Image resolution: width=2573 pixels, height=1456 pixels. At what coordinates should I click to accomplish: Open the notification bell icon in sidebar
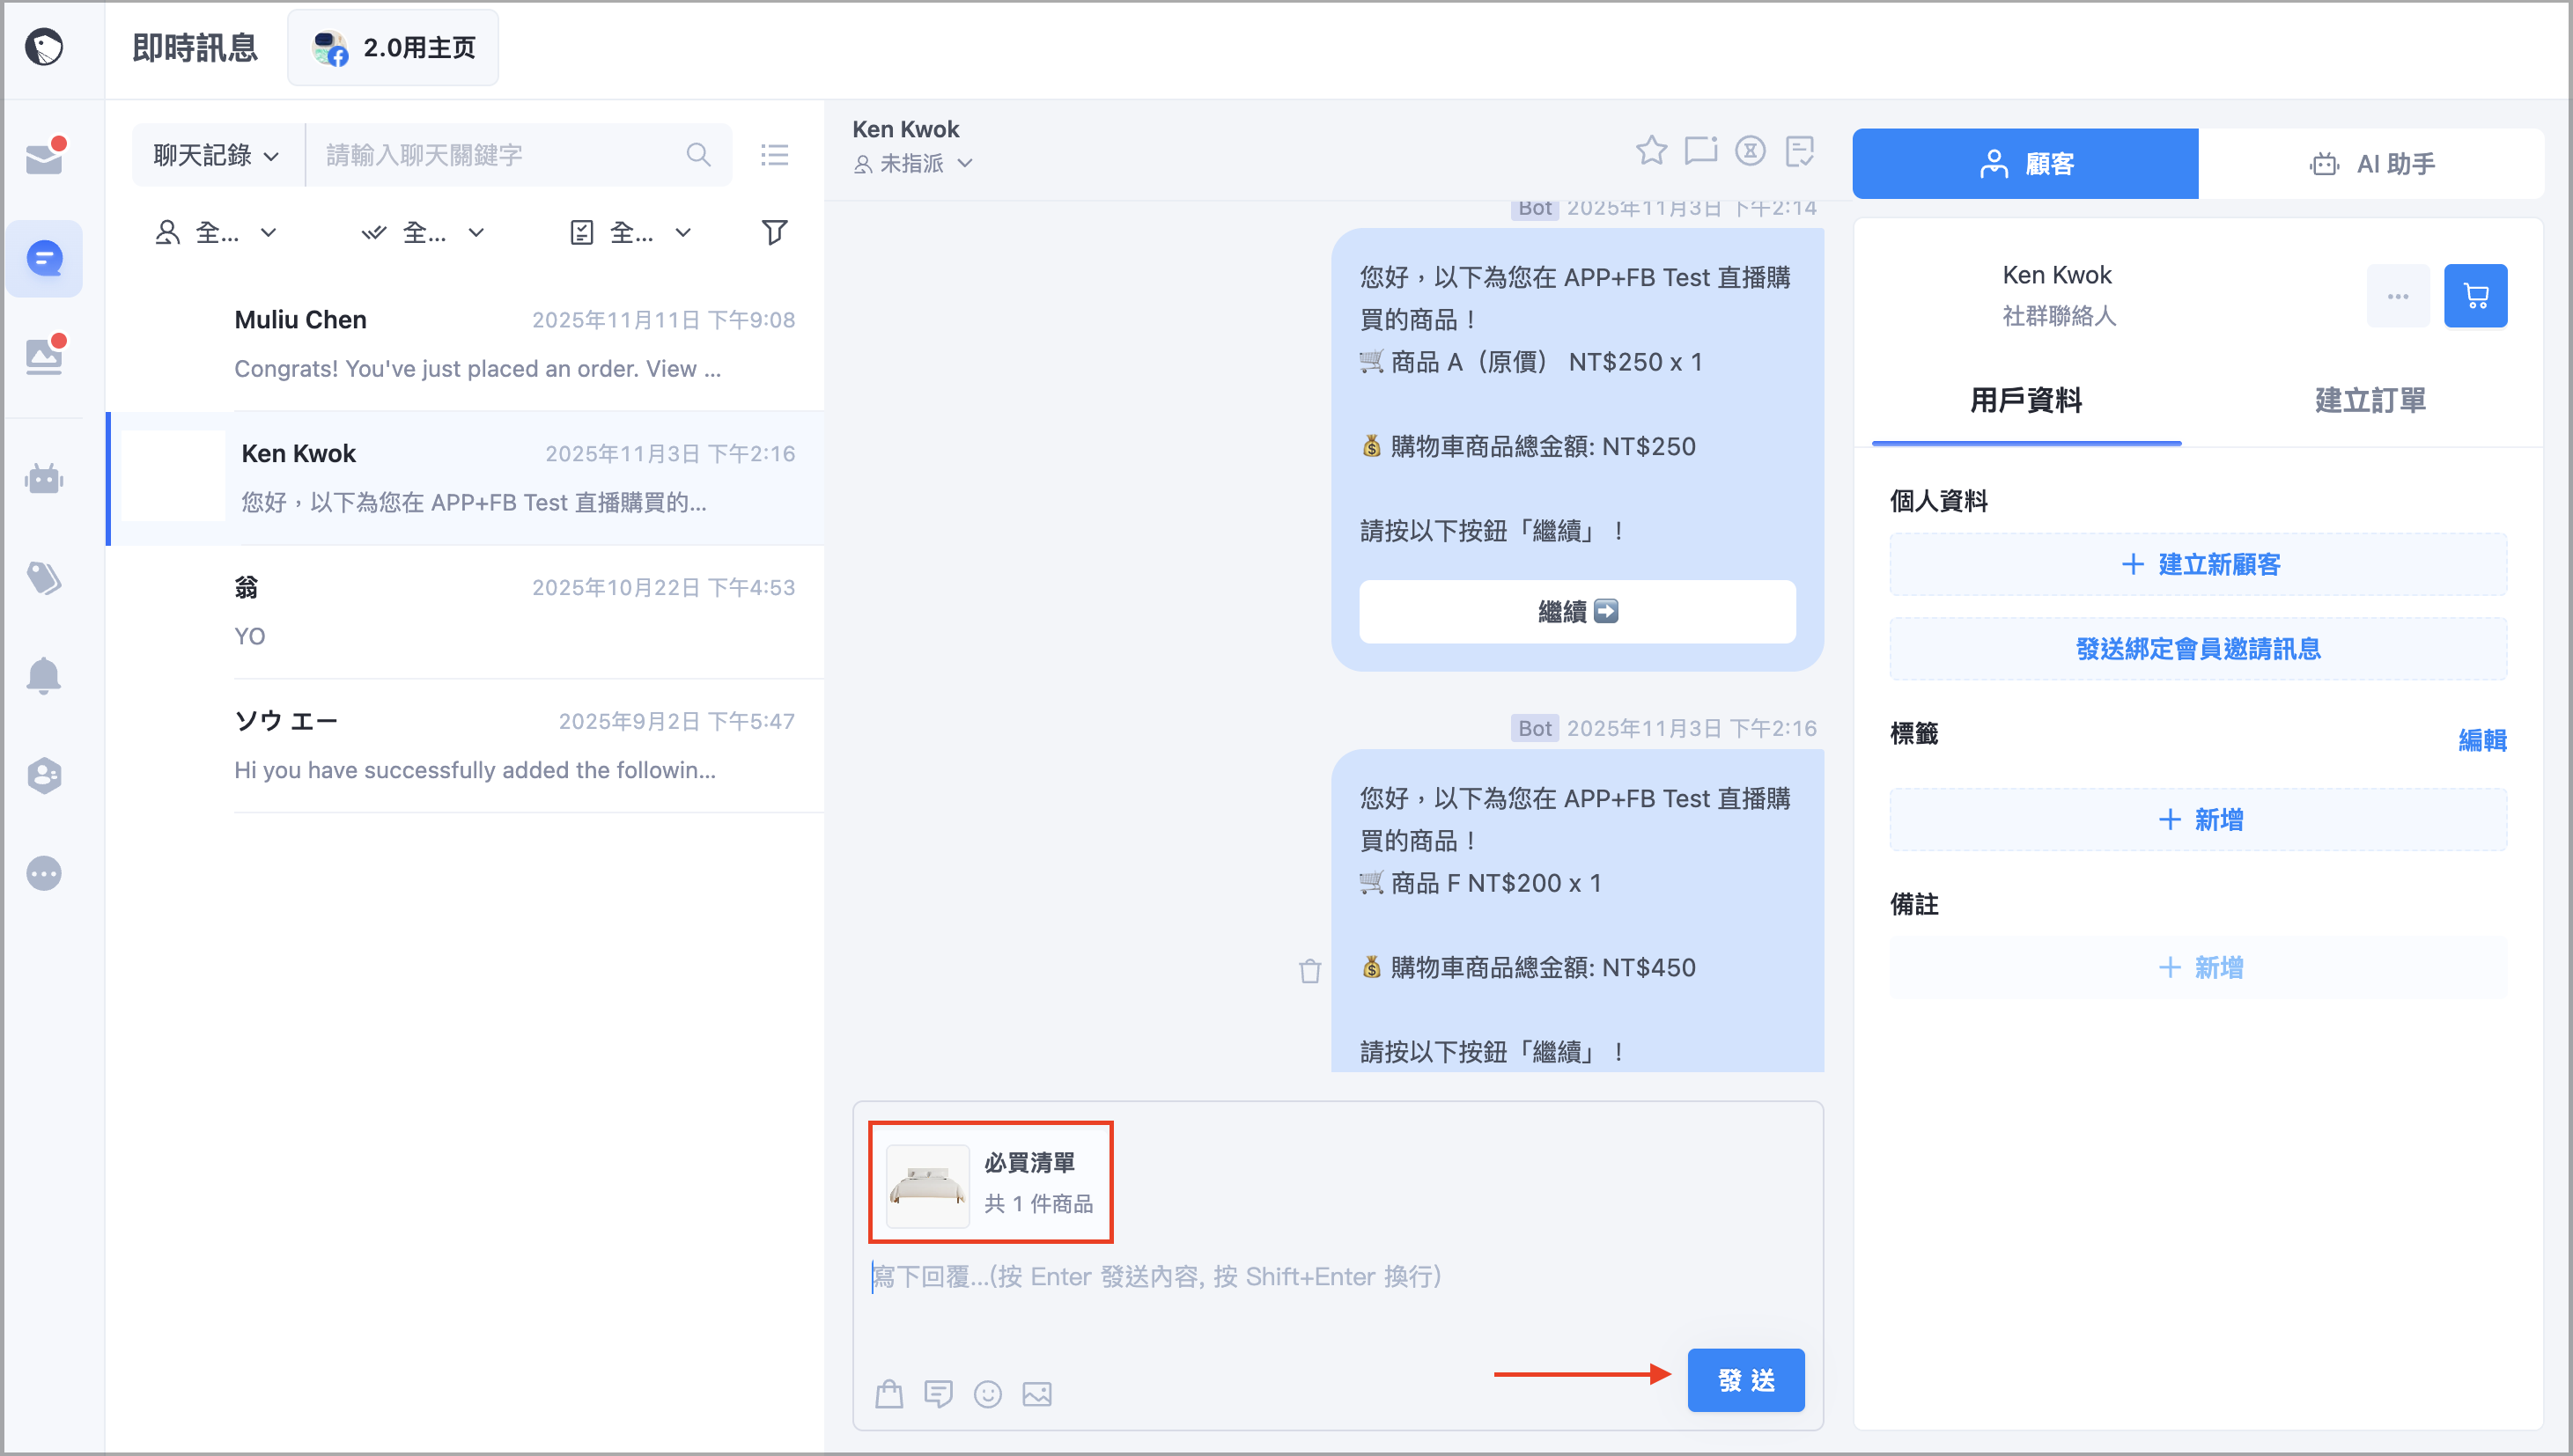tap(44, 676)
